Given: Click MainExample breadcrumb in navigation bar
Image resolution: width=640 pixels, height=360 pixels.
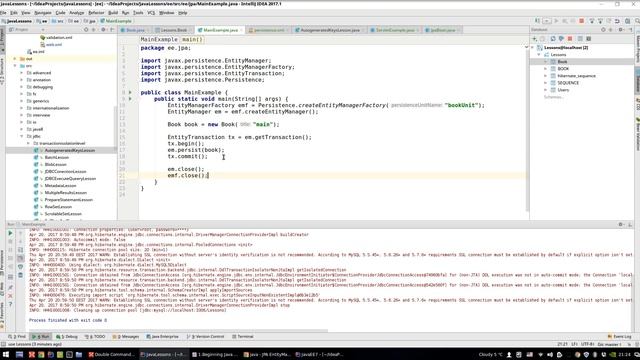Looking at the screenshot, I should [x=117, y=21].
